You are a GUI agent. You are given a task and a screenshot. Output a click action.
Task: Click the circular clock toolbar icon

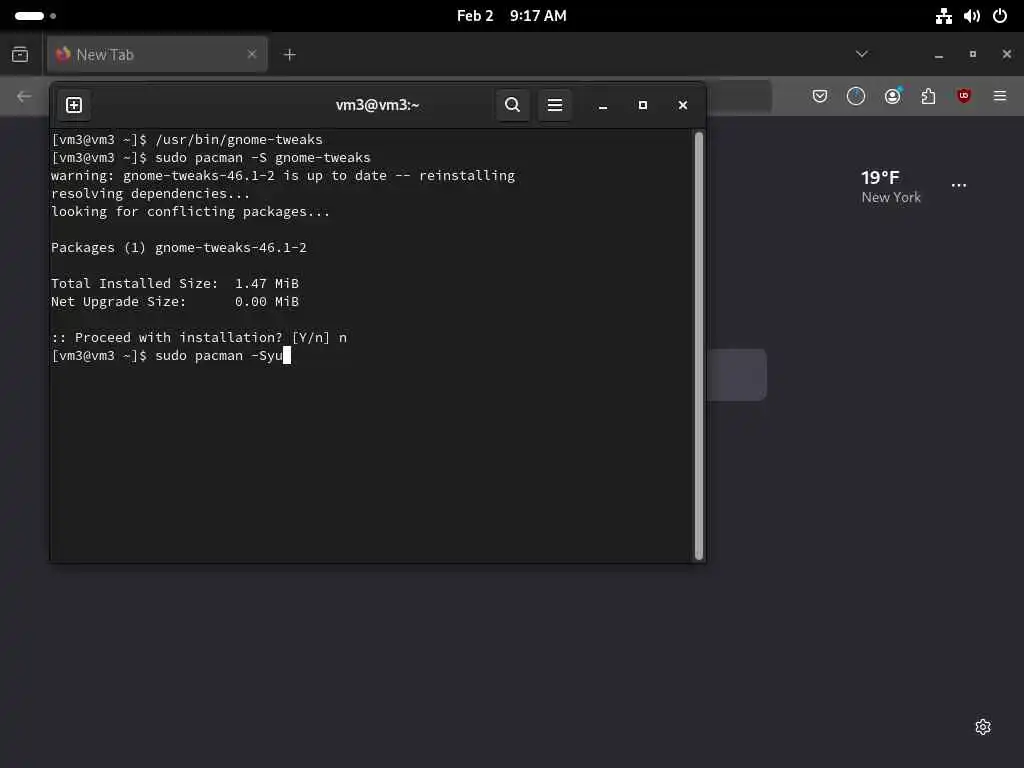pyautogui.click(x=856, y=97)
